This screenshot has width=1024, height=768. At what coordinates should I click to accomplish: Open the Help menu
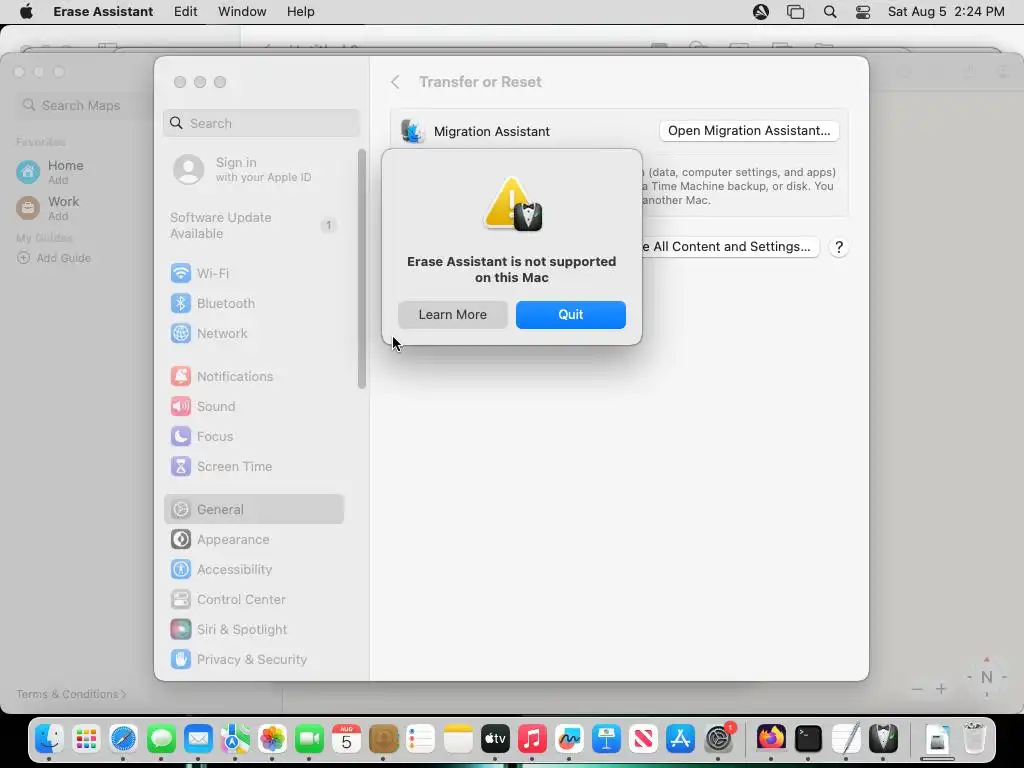click(300, 12)
